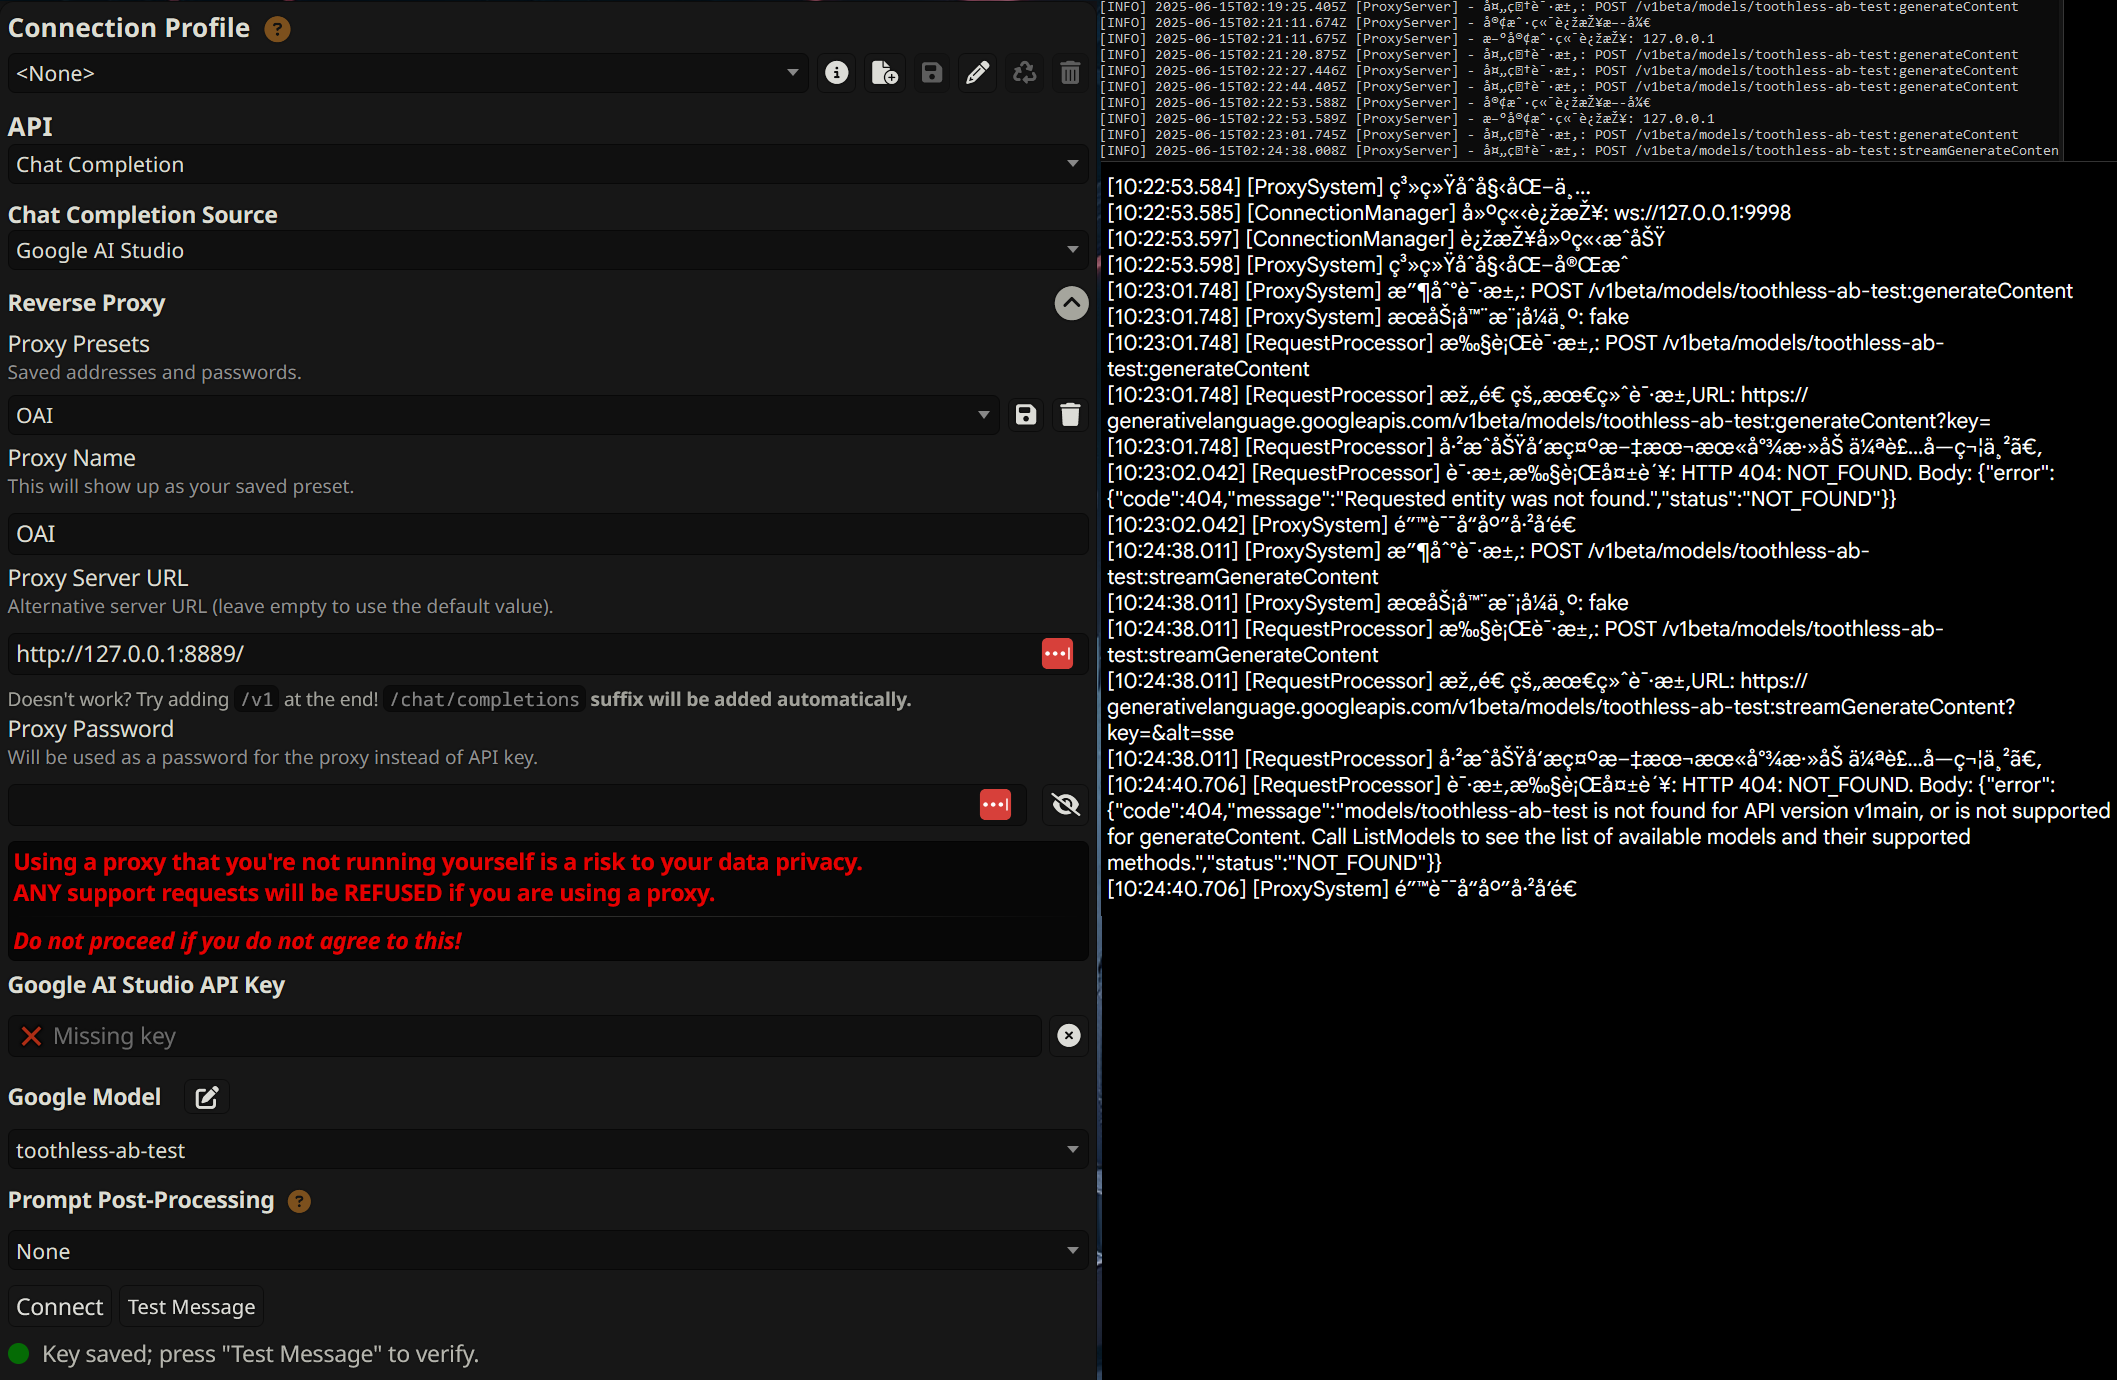Open the API Chat Completion dropdown
The height and width of the screenshot is (1380, 2117).
click(x=548, y=164)
